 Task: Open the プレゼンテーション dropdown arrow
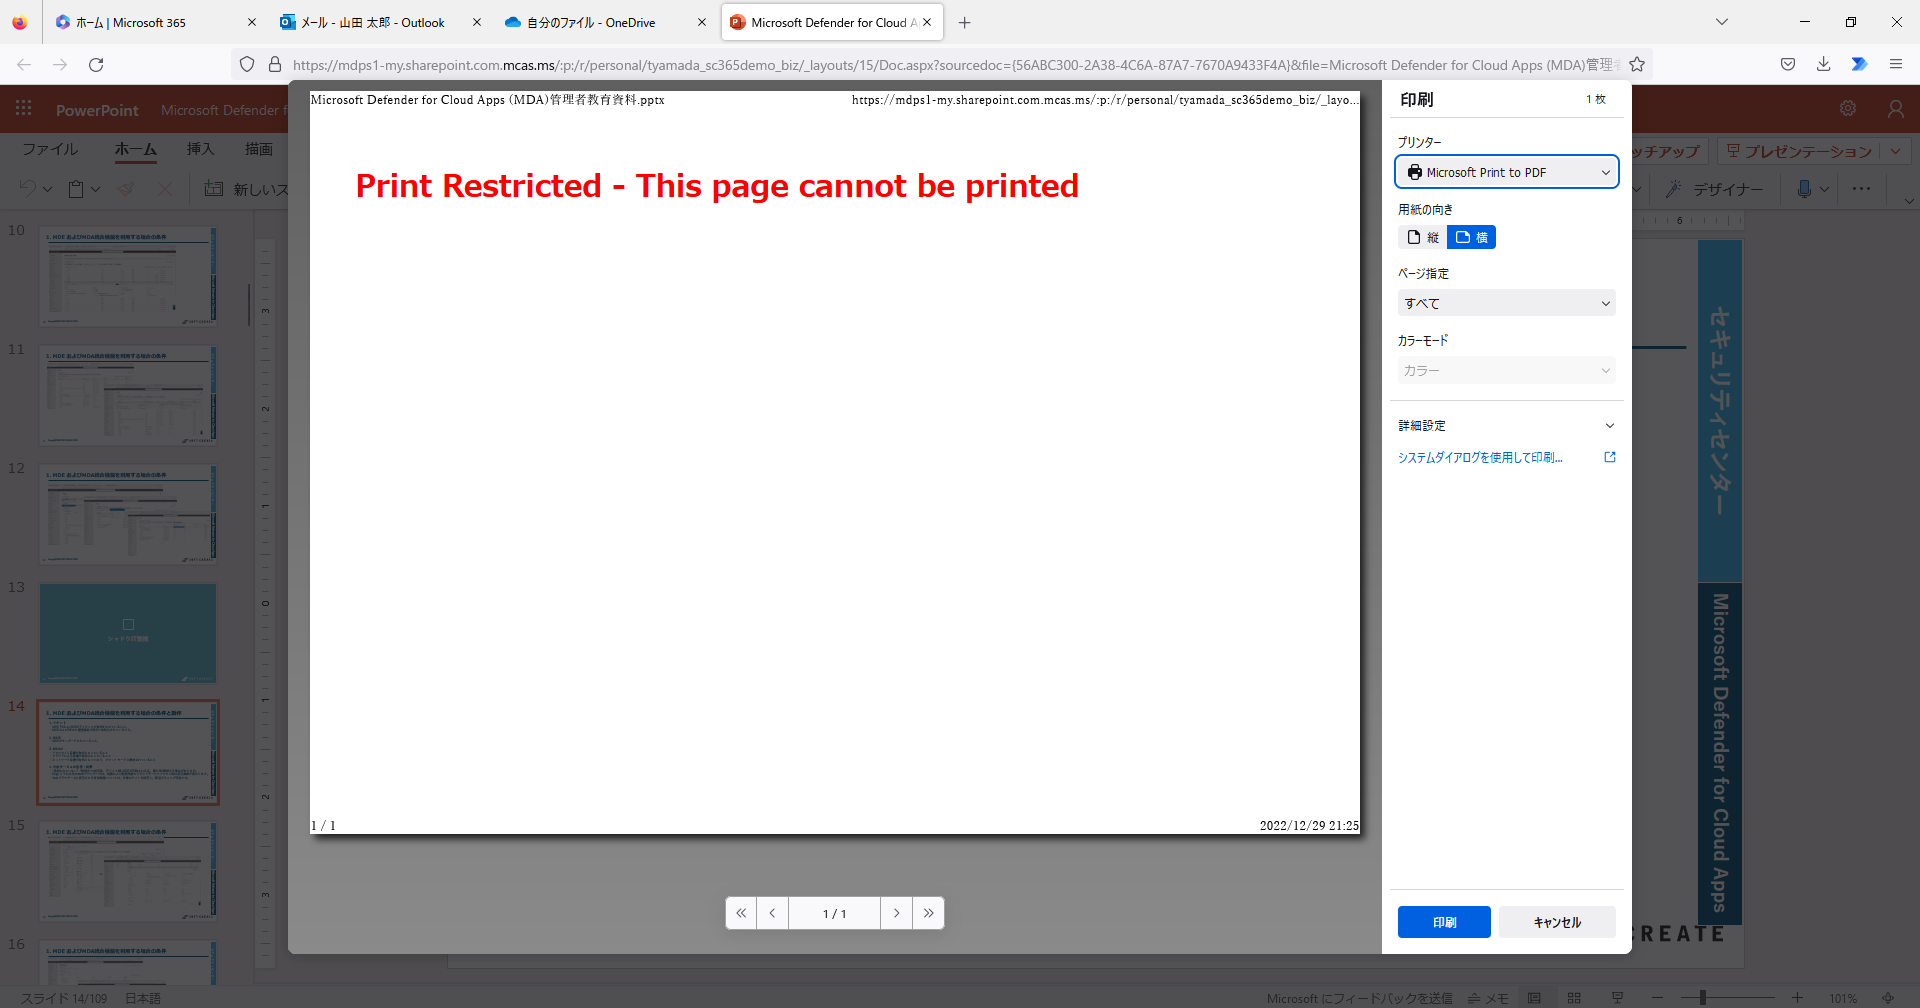pyautogui.click(x=1896, y=151)
